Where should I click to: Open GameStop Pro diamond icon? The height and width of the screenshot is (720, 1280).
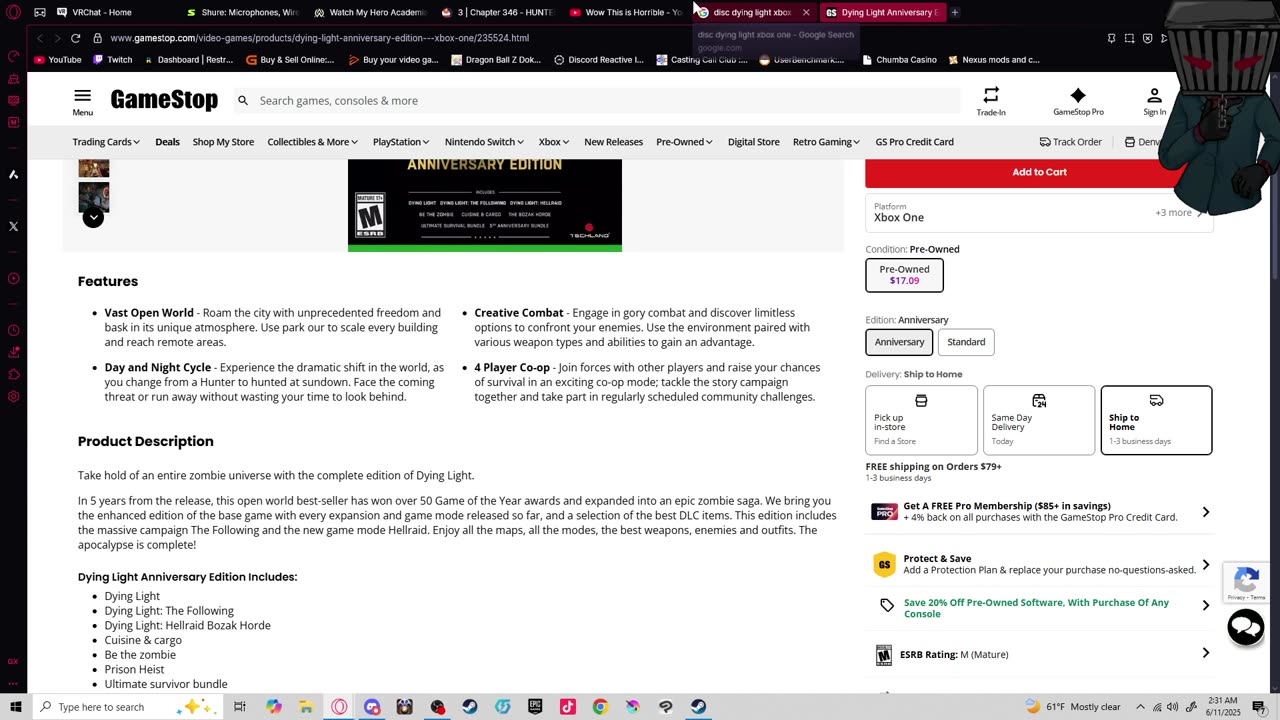point(1078,100)
